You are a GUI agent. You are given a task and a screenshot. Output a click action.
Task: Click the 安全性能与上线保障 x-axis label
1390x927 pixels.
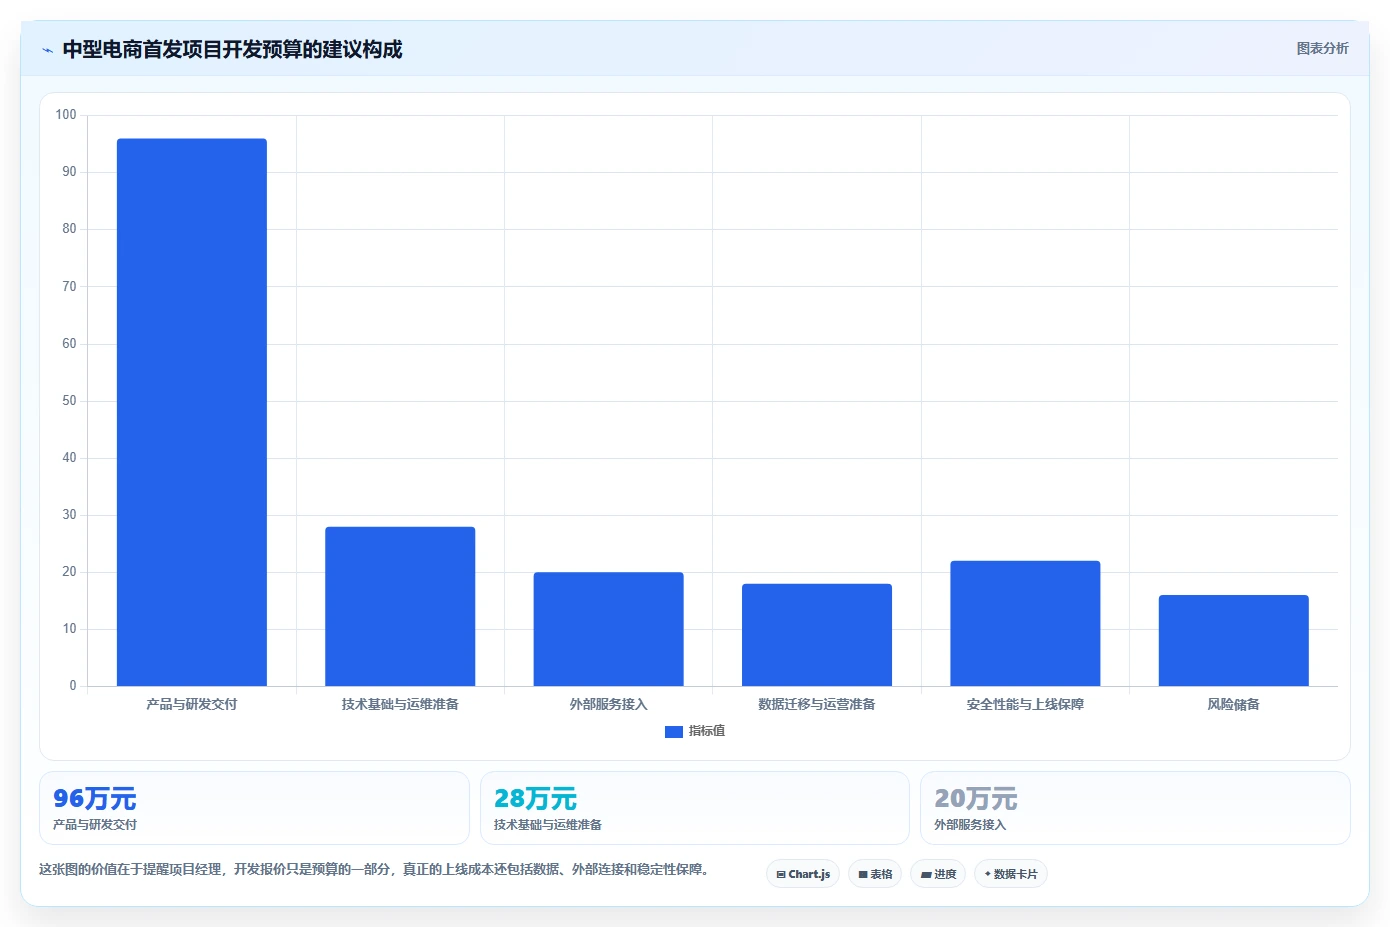coord(1025,704)
